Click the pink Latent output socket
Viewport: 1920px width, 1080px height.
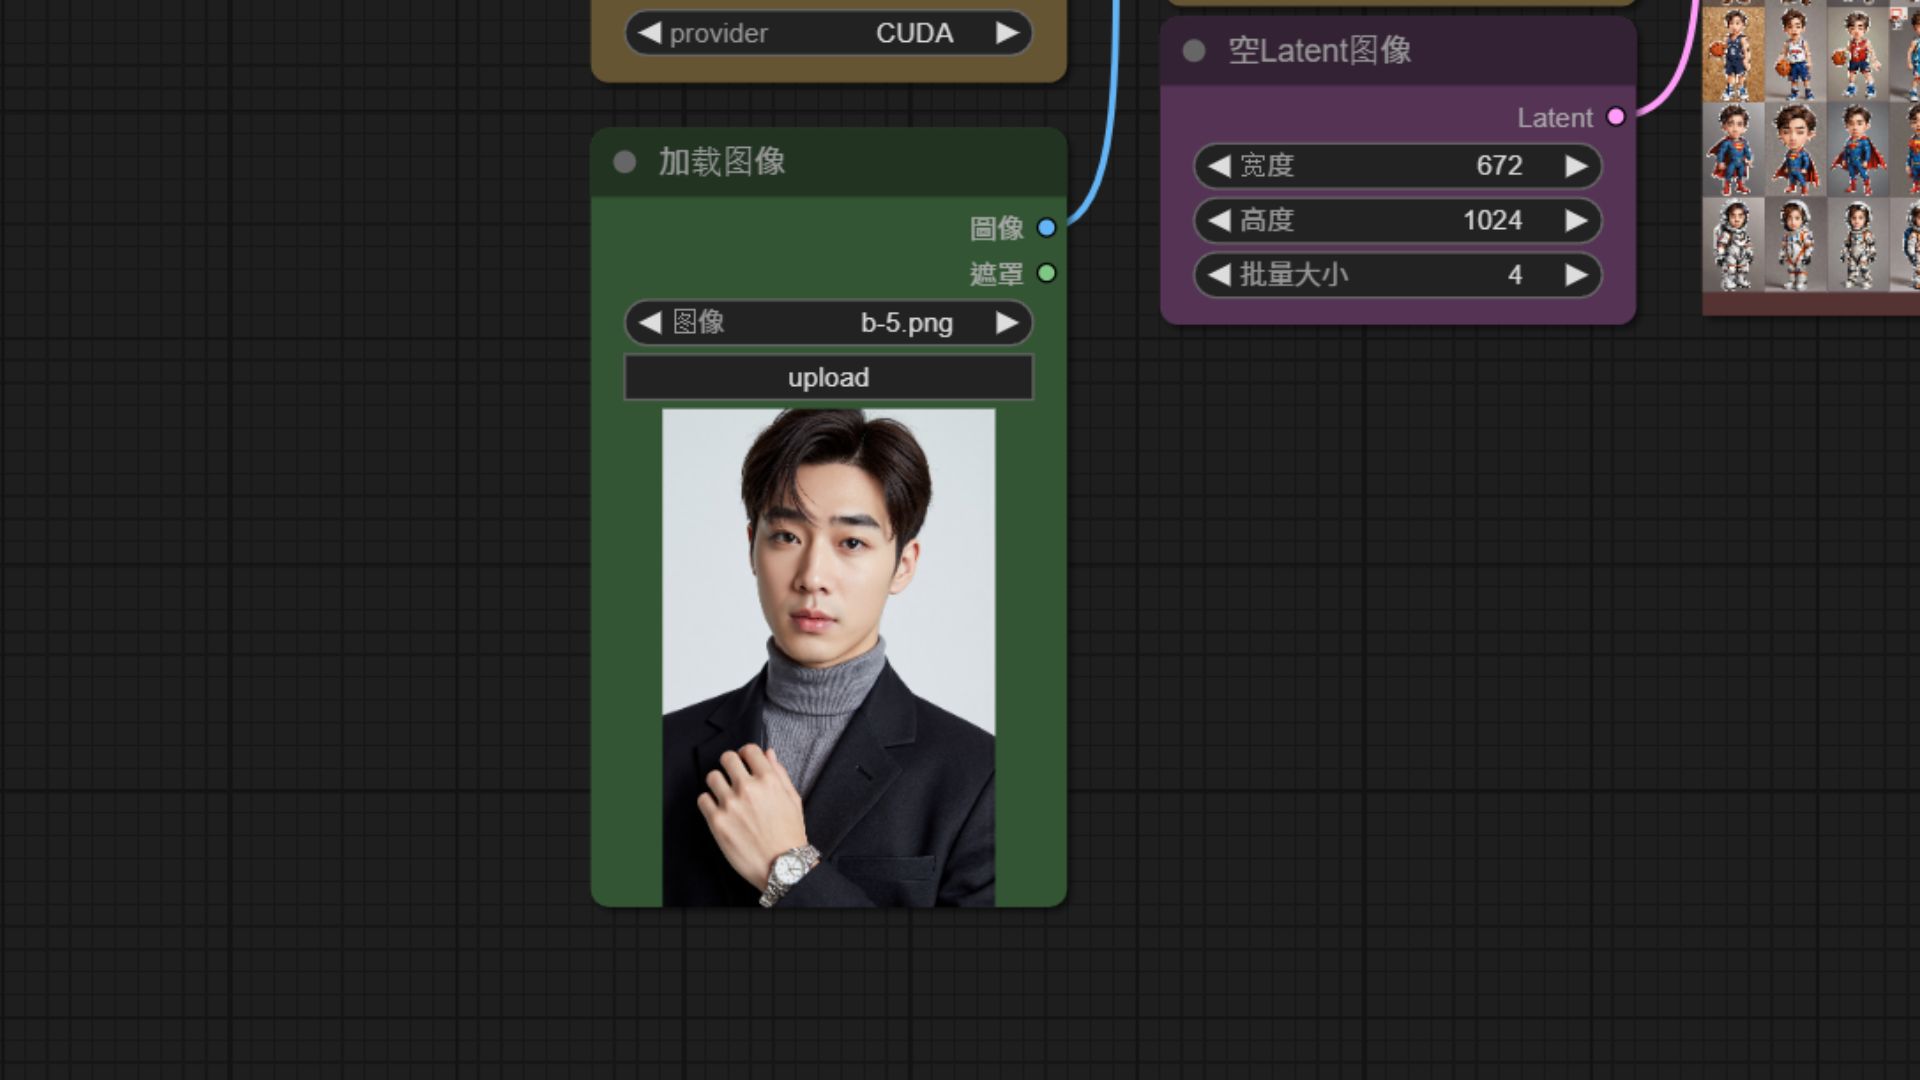[1616, 117]
